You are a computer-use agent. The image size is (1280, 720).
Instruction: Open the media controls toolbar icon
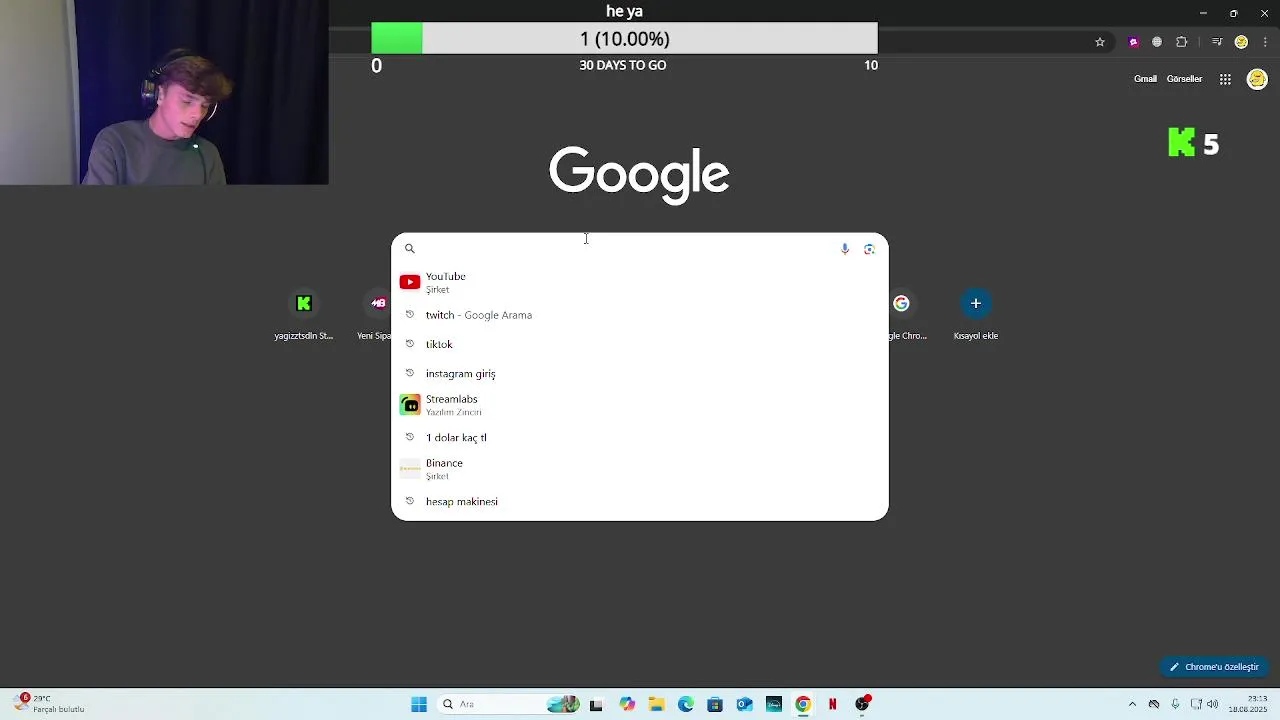point(1217,42)
